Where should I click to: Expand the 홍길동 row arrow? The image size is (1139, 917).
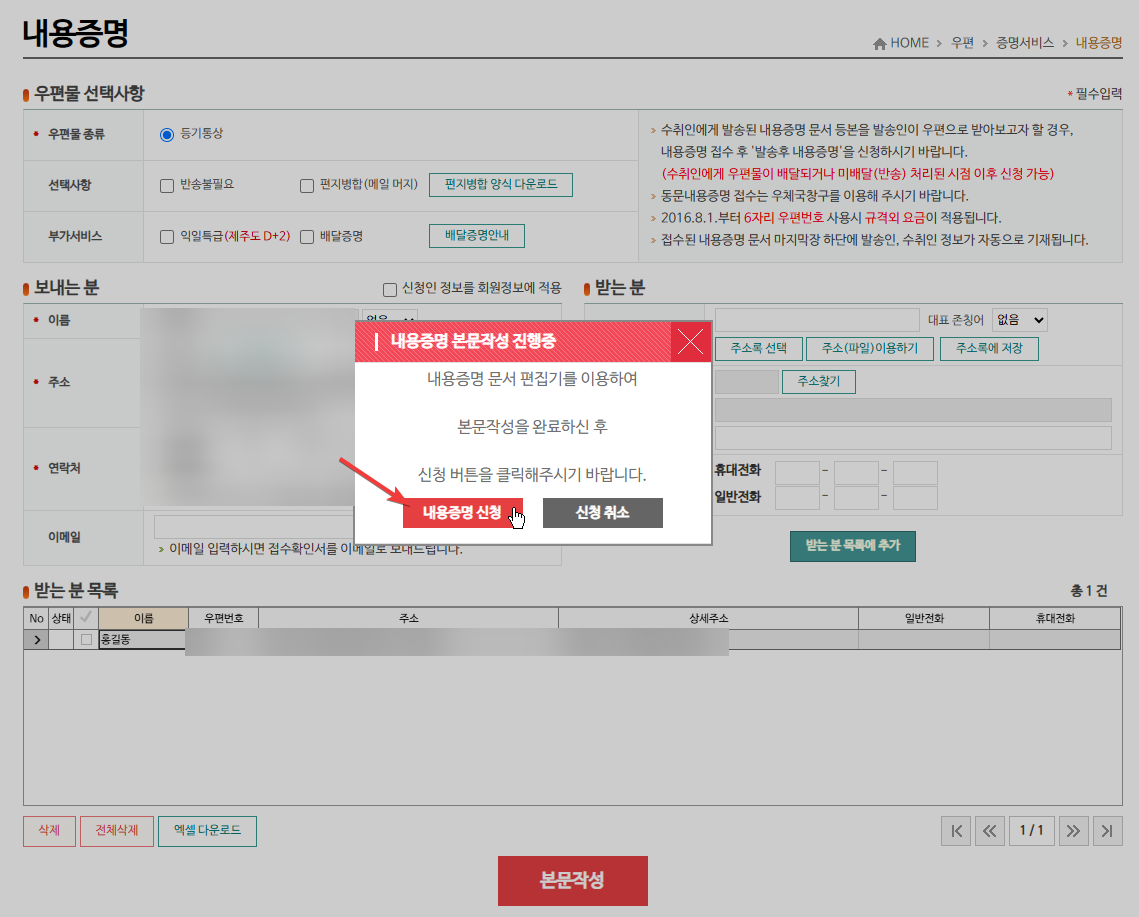coord(36,639)
